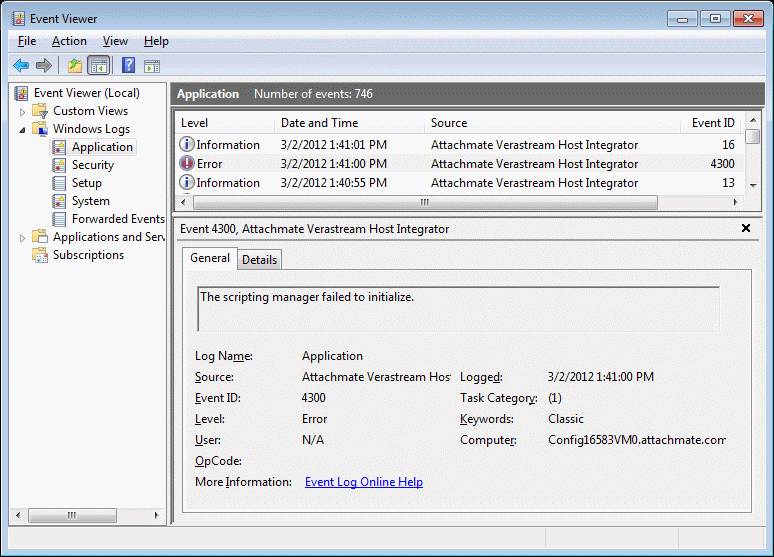The height and width of the screenshot is (557, 774).
Task: Minimize the Event Viewer window
Action: [683, 19]
